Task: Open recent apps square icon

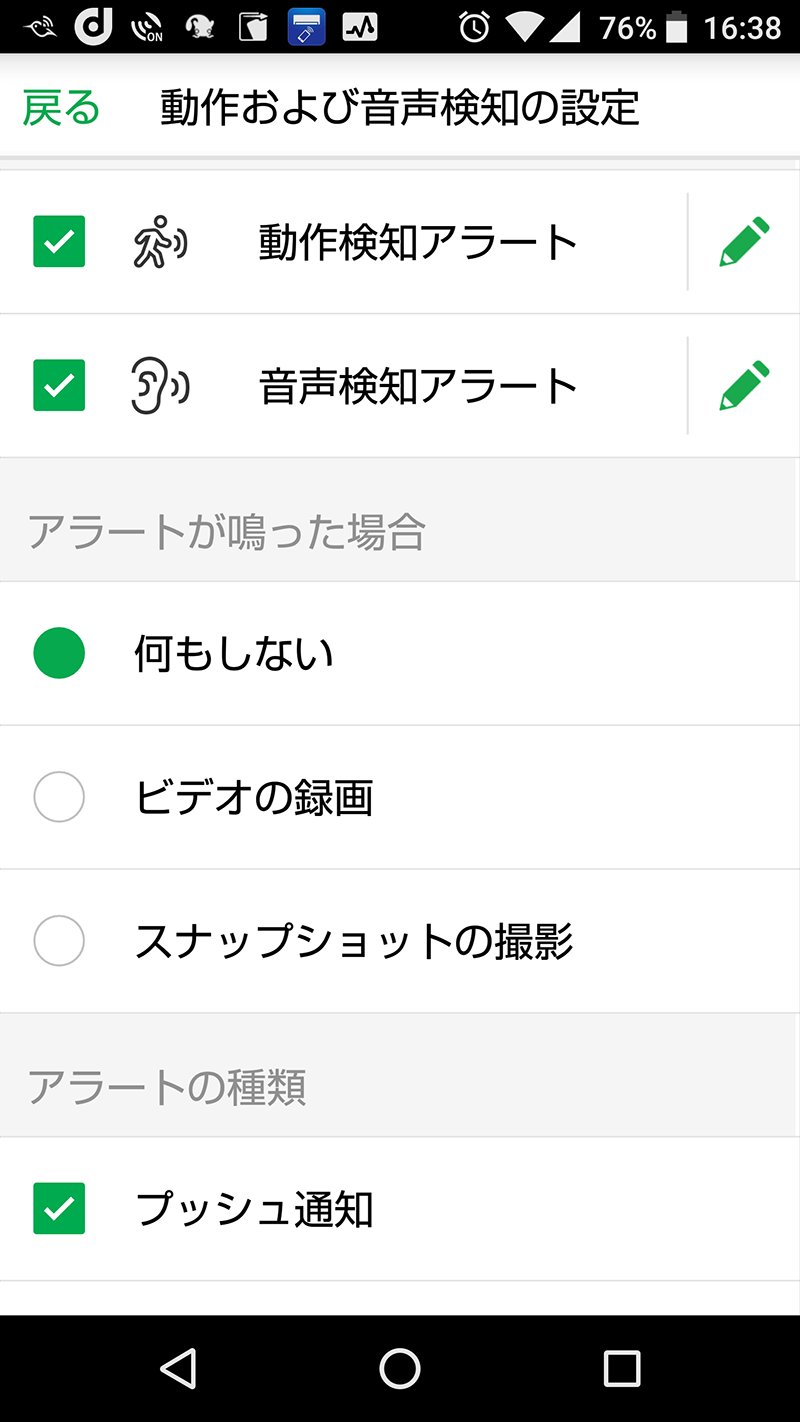Action: click(622, 1368)
